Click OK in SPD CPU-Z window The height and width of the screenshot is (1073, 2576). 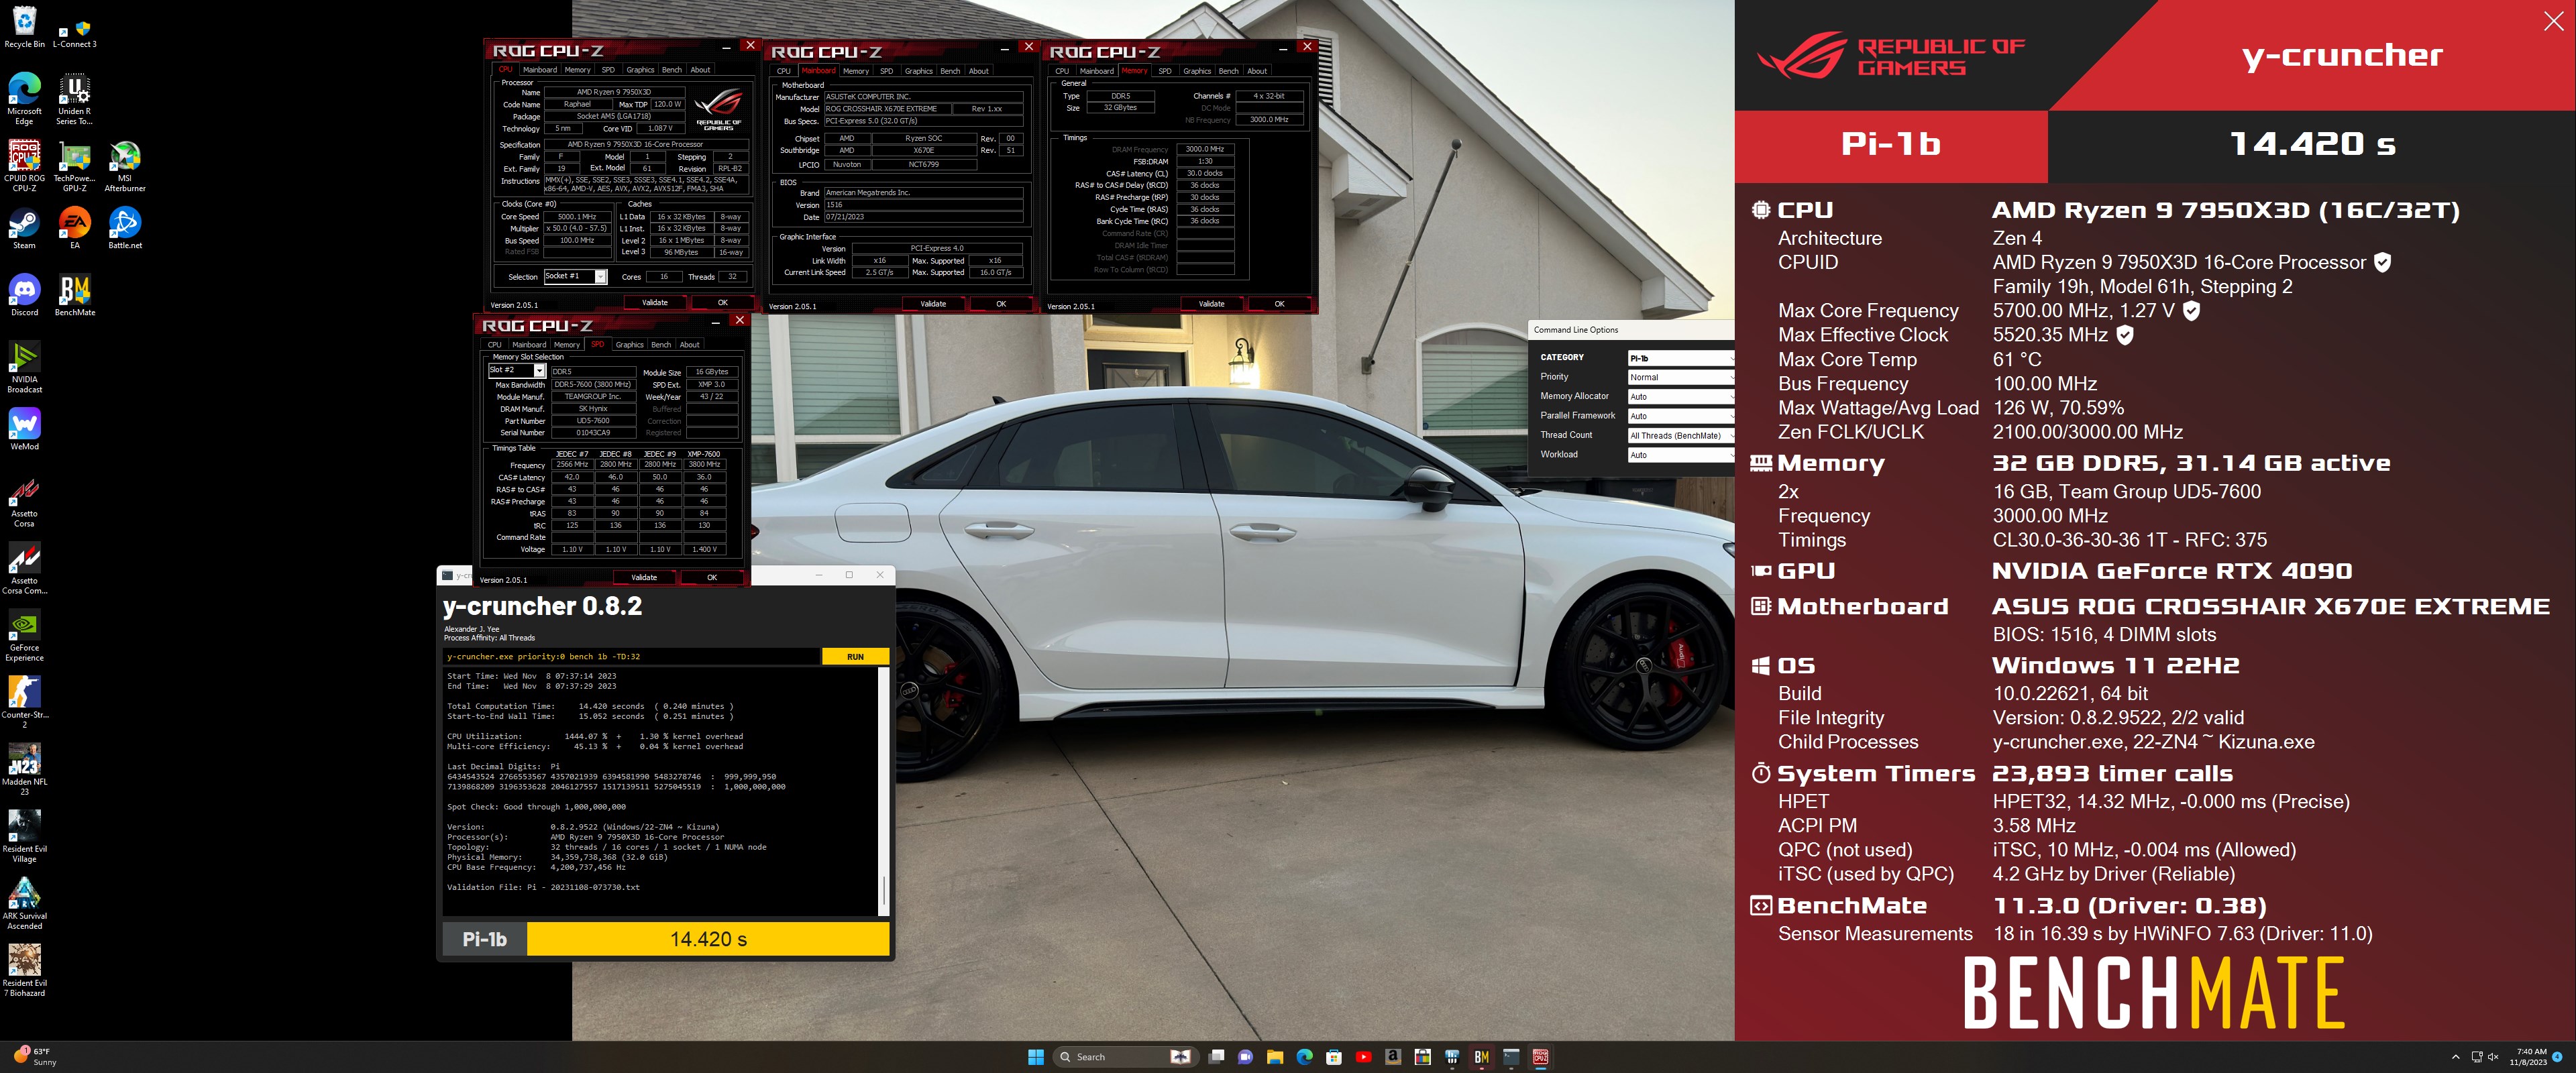tap(712, 577)
